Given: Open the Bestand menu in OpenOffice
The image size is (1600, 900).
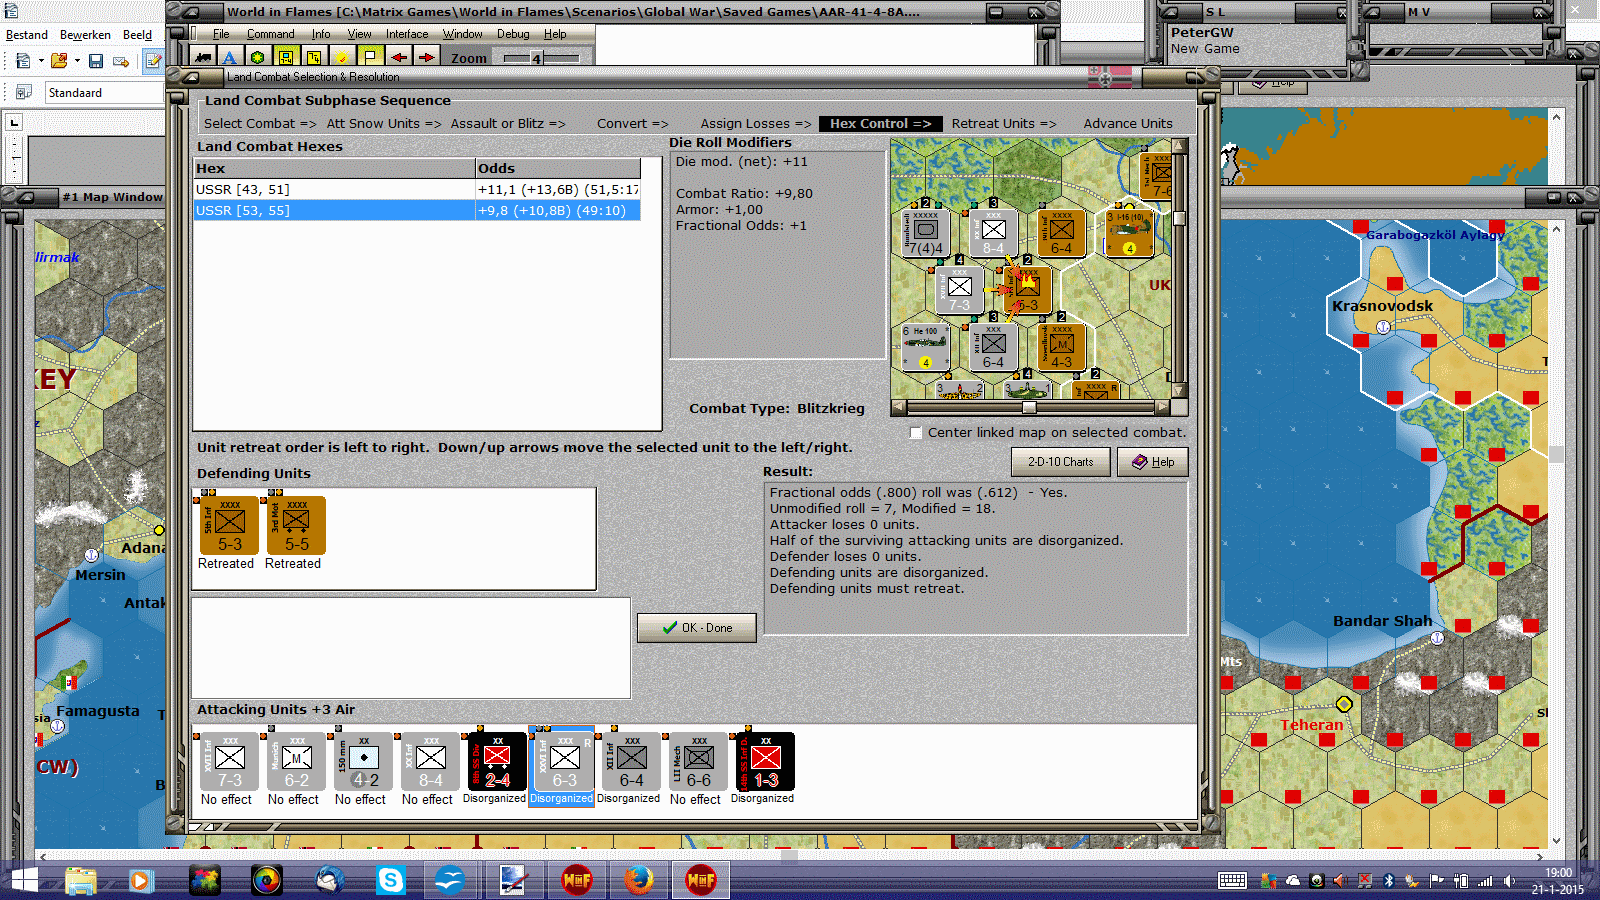Looking at the screenshot, I should coord(27,35).
